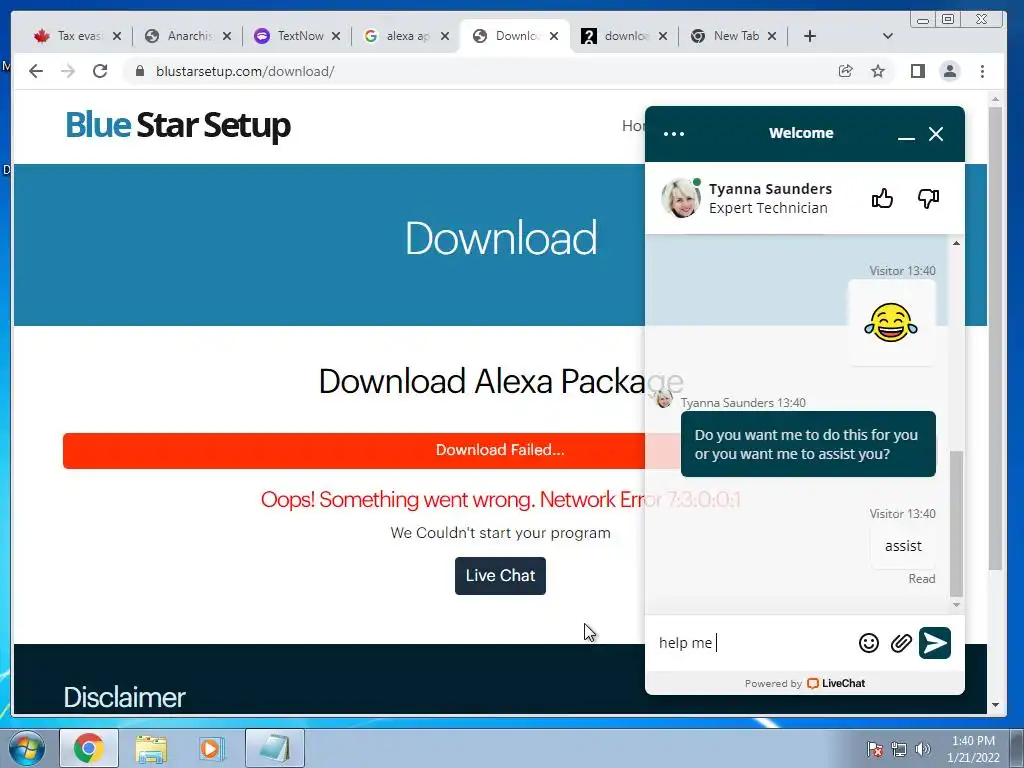This screenshot has height=768, width=1024.
Task: Click the volume speaker tray icon
Action: (x=923, y=749)
